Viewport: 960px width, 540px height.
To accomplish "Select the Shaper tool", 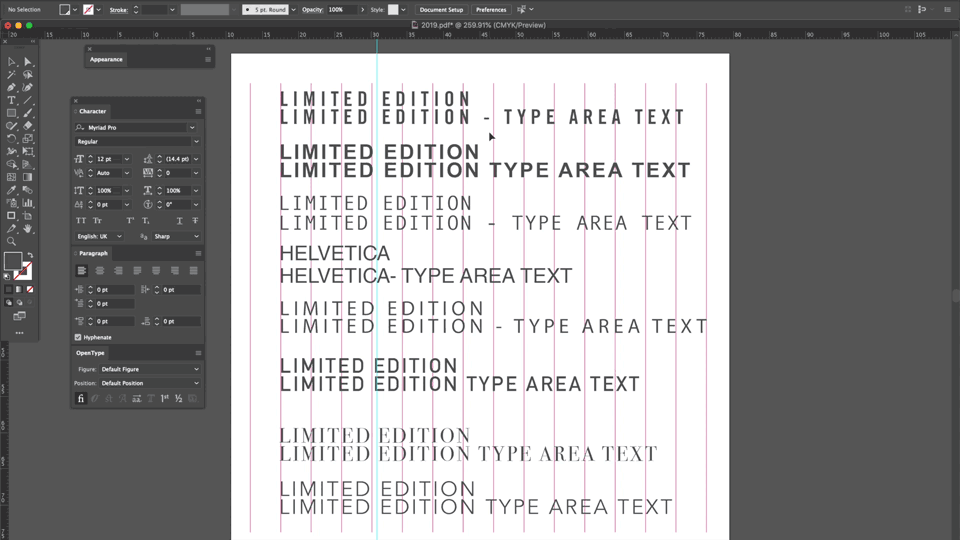I will point(11,126).
